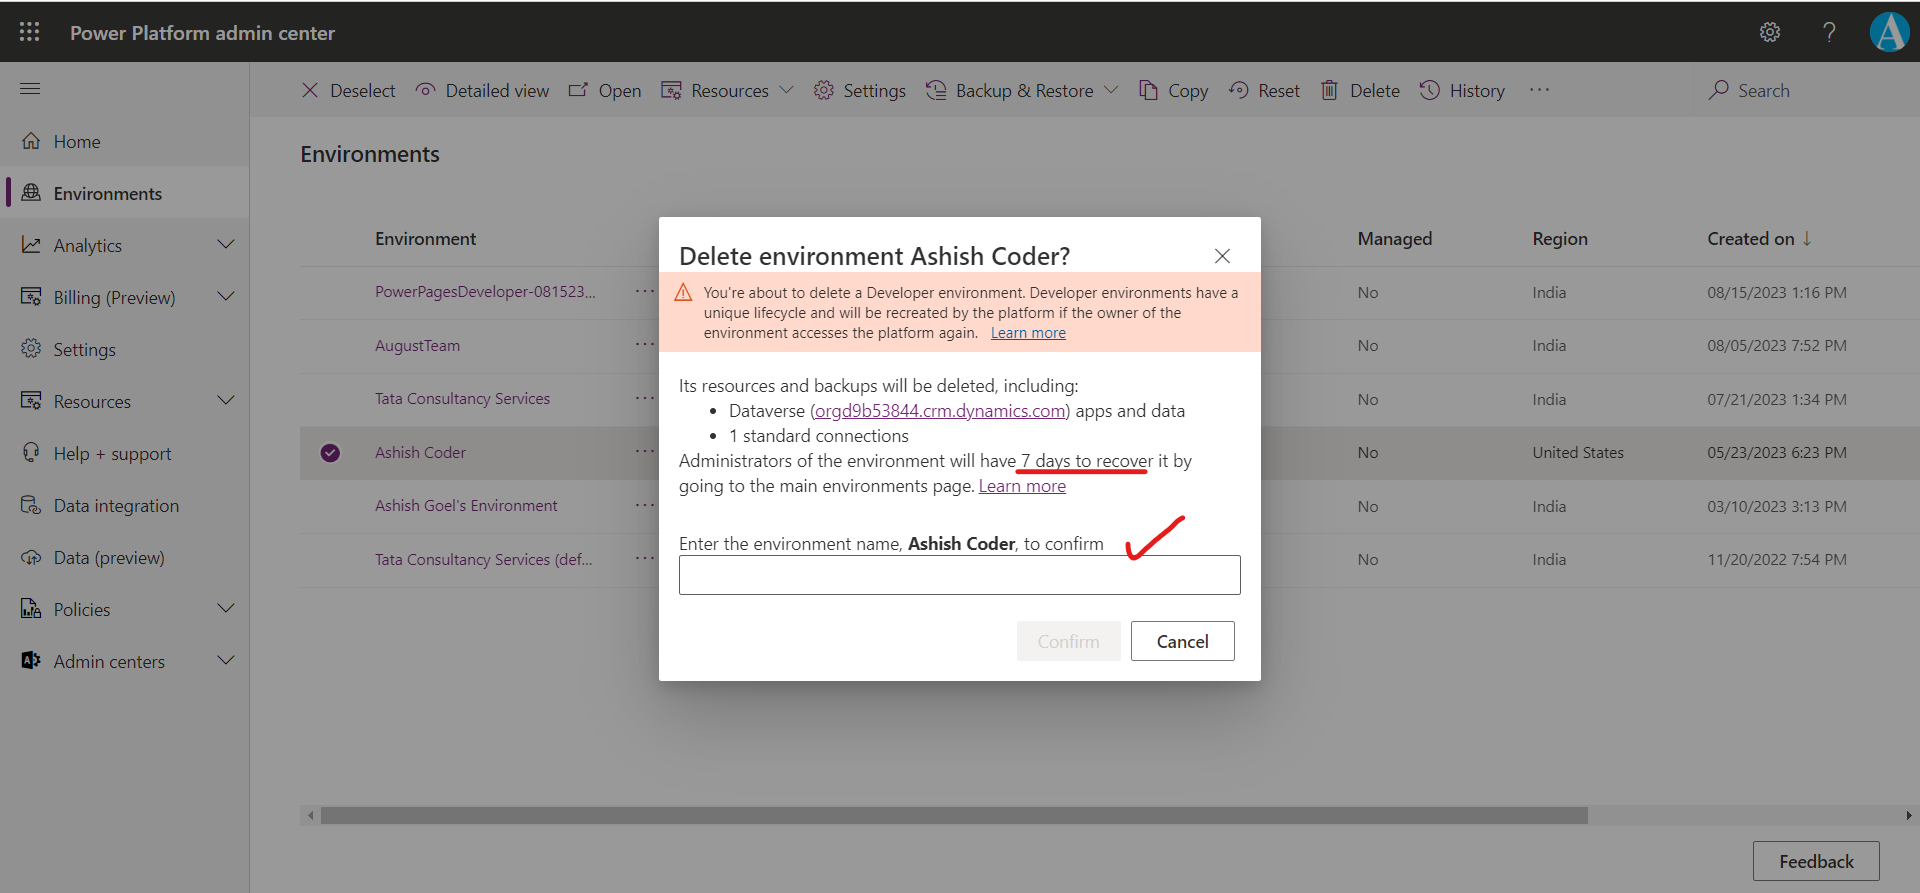Screen dimensions: 1920x893
Task: Click the help question mark icon
Action: coord(1829,32)
